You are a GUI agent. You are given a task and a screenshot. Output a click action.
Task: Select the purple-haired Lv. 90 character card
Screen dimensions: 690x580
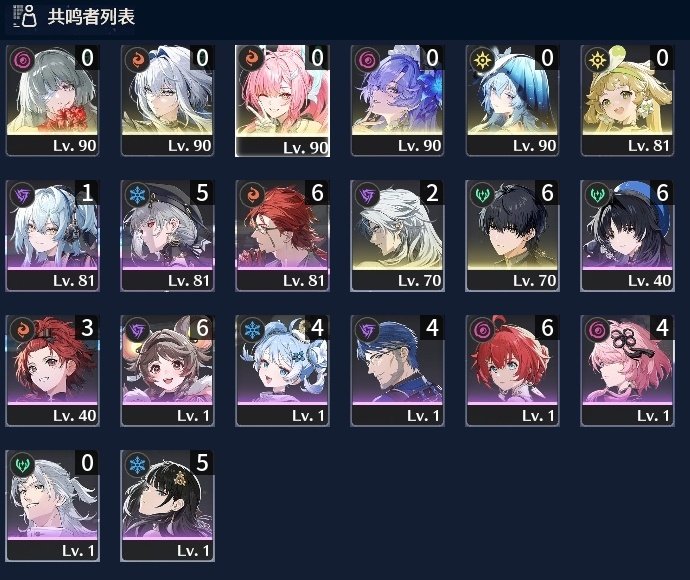coord(397,101)
